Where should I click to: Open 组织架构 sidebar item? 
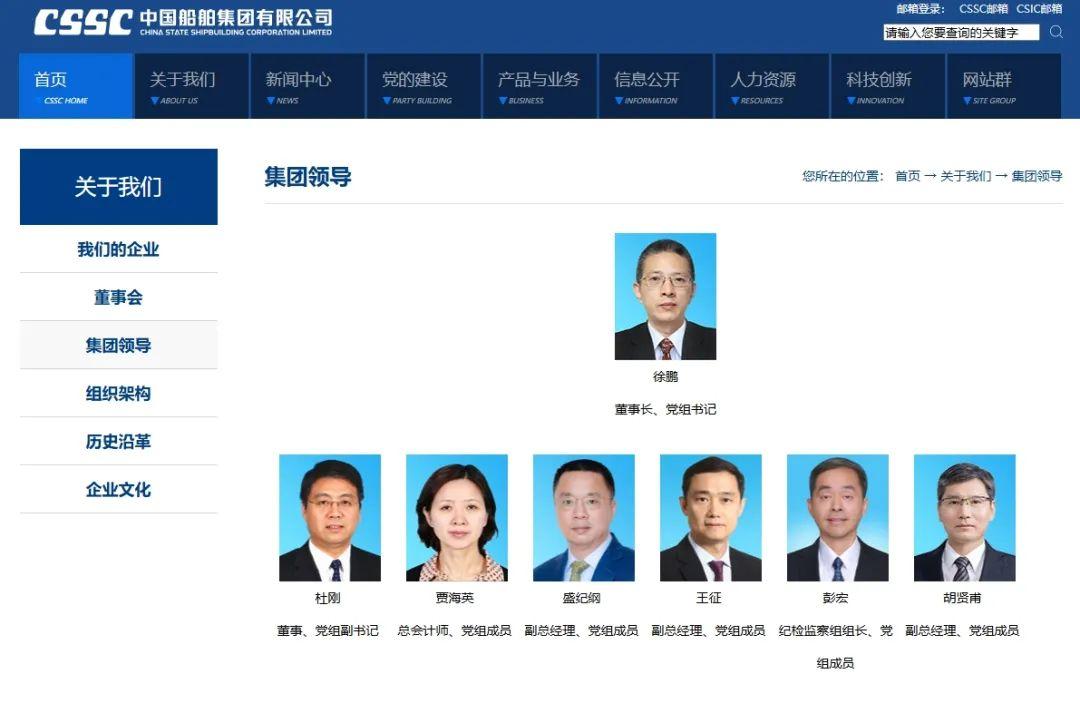tap(118, 393)
